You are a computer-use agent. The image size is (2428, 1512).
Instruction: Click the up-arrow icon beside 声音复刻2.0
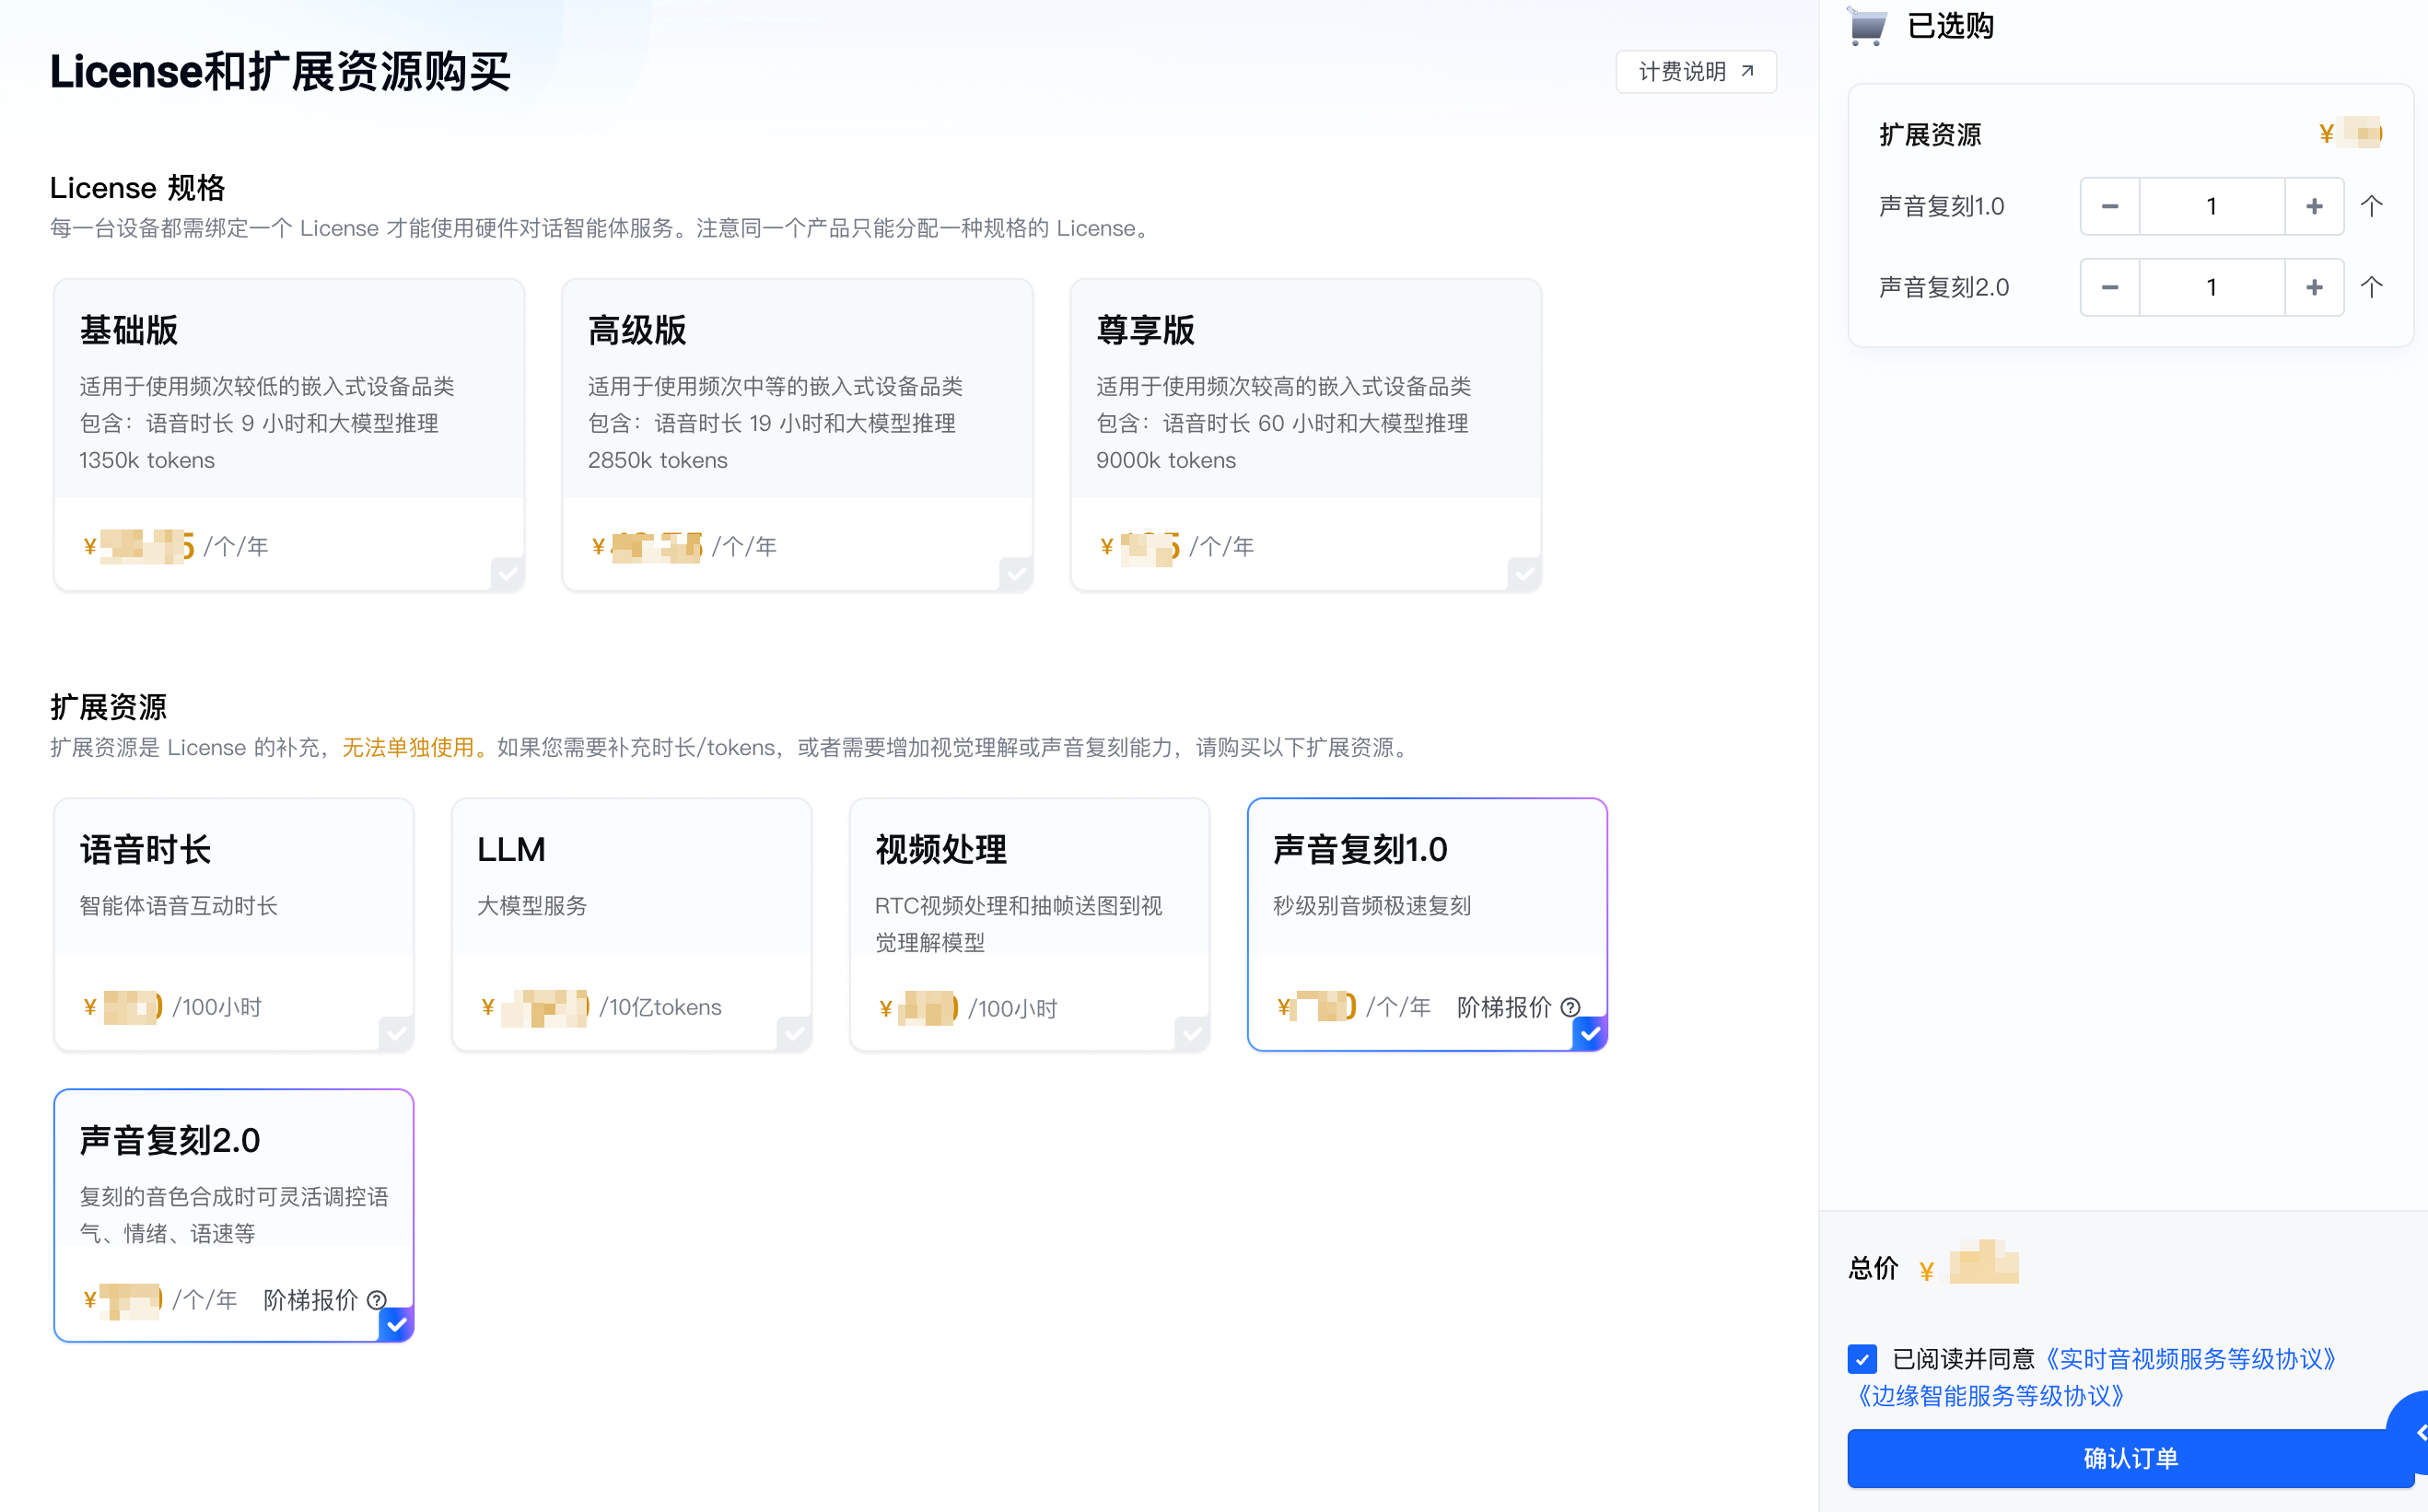[x=2371, y=288]
